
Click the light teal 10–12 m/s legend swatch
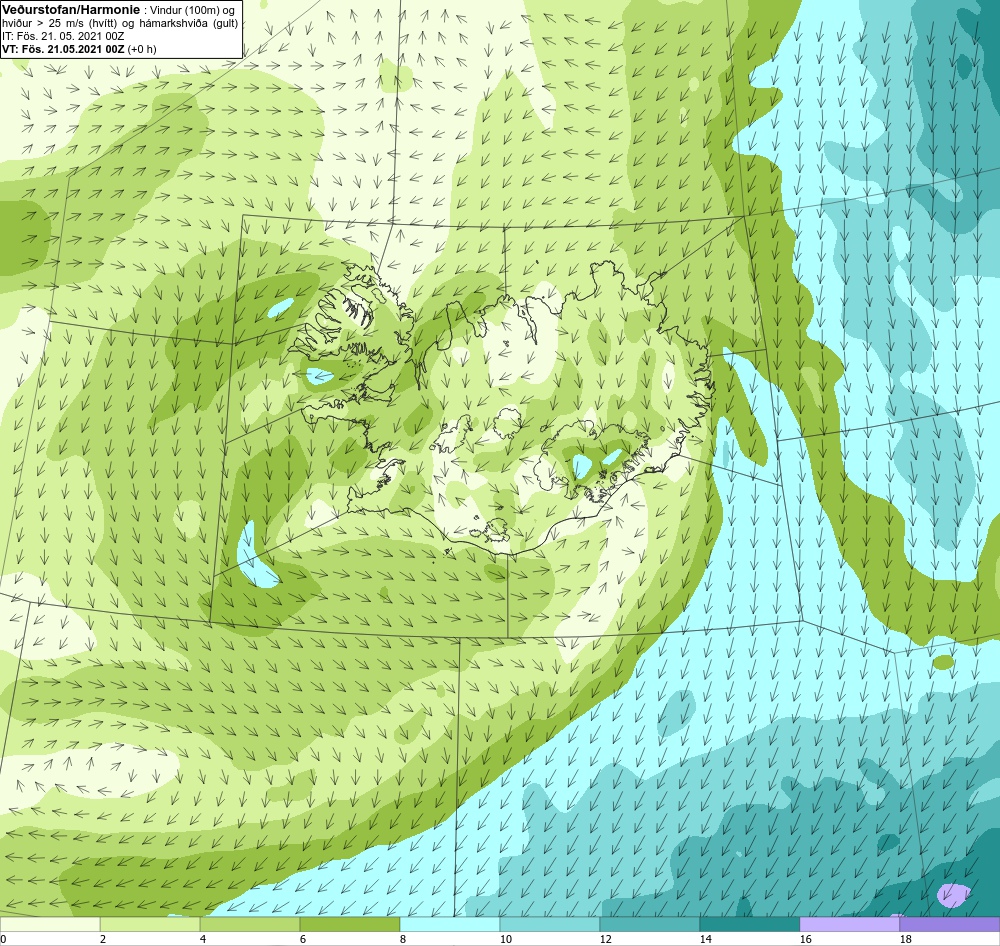click(550, 924)
